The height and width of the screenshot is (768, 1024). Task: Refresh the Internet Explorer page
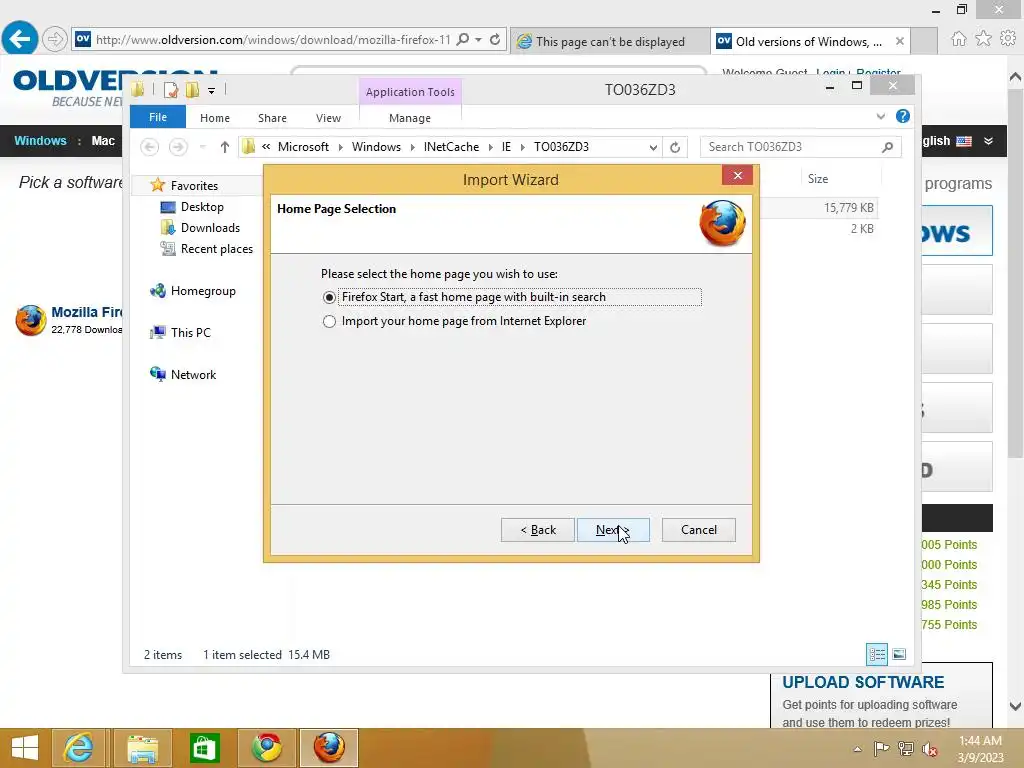point(495,40)
